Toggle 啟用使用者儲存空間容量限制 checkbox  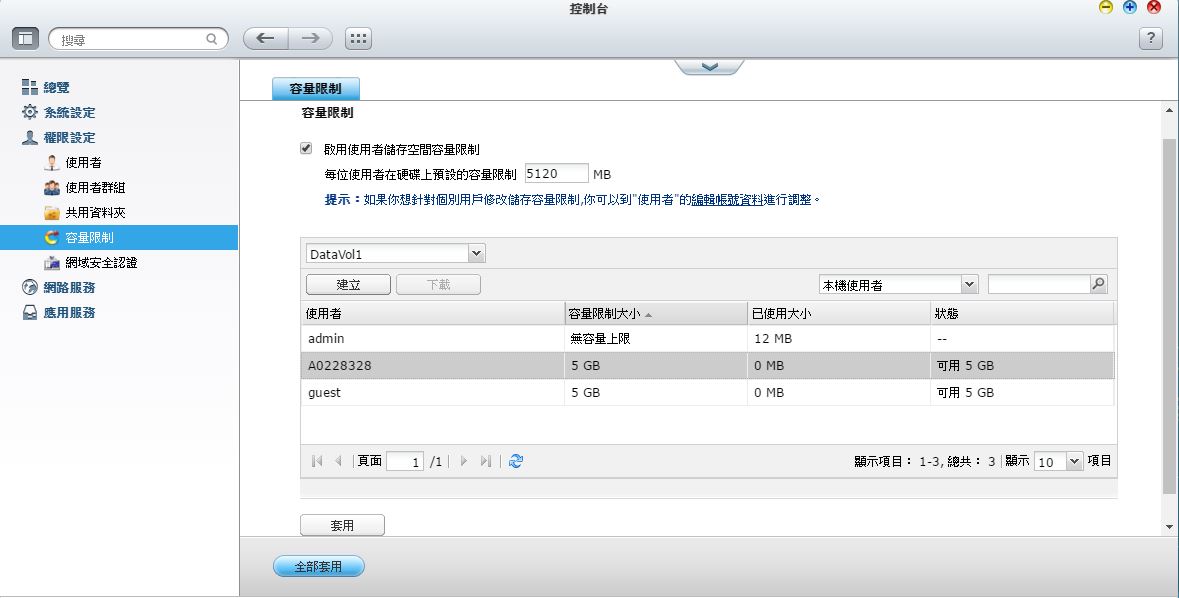[x=306, y=149]
